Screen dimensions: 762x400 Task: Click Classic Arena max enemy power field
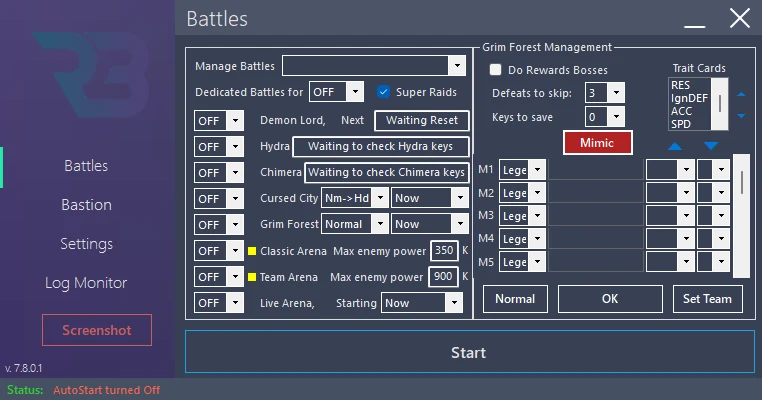point(444,250)
